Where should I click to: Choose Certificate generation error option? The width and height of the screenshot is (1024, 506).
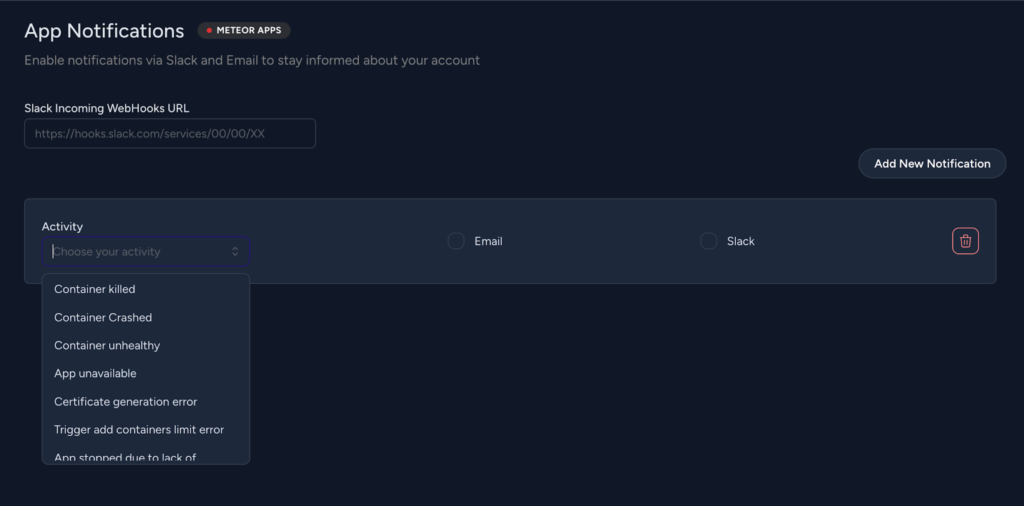[126, 401]
